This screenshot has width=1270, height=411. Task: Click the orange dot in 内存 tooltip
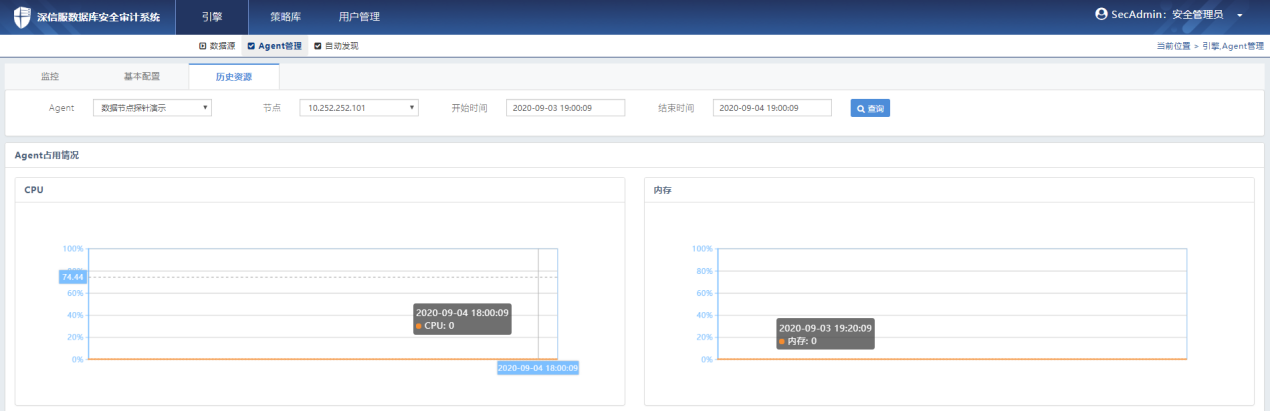click(782, 342)
